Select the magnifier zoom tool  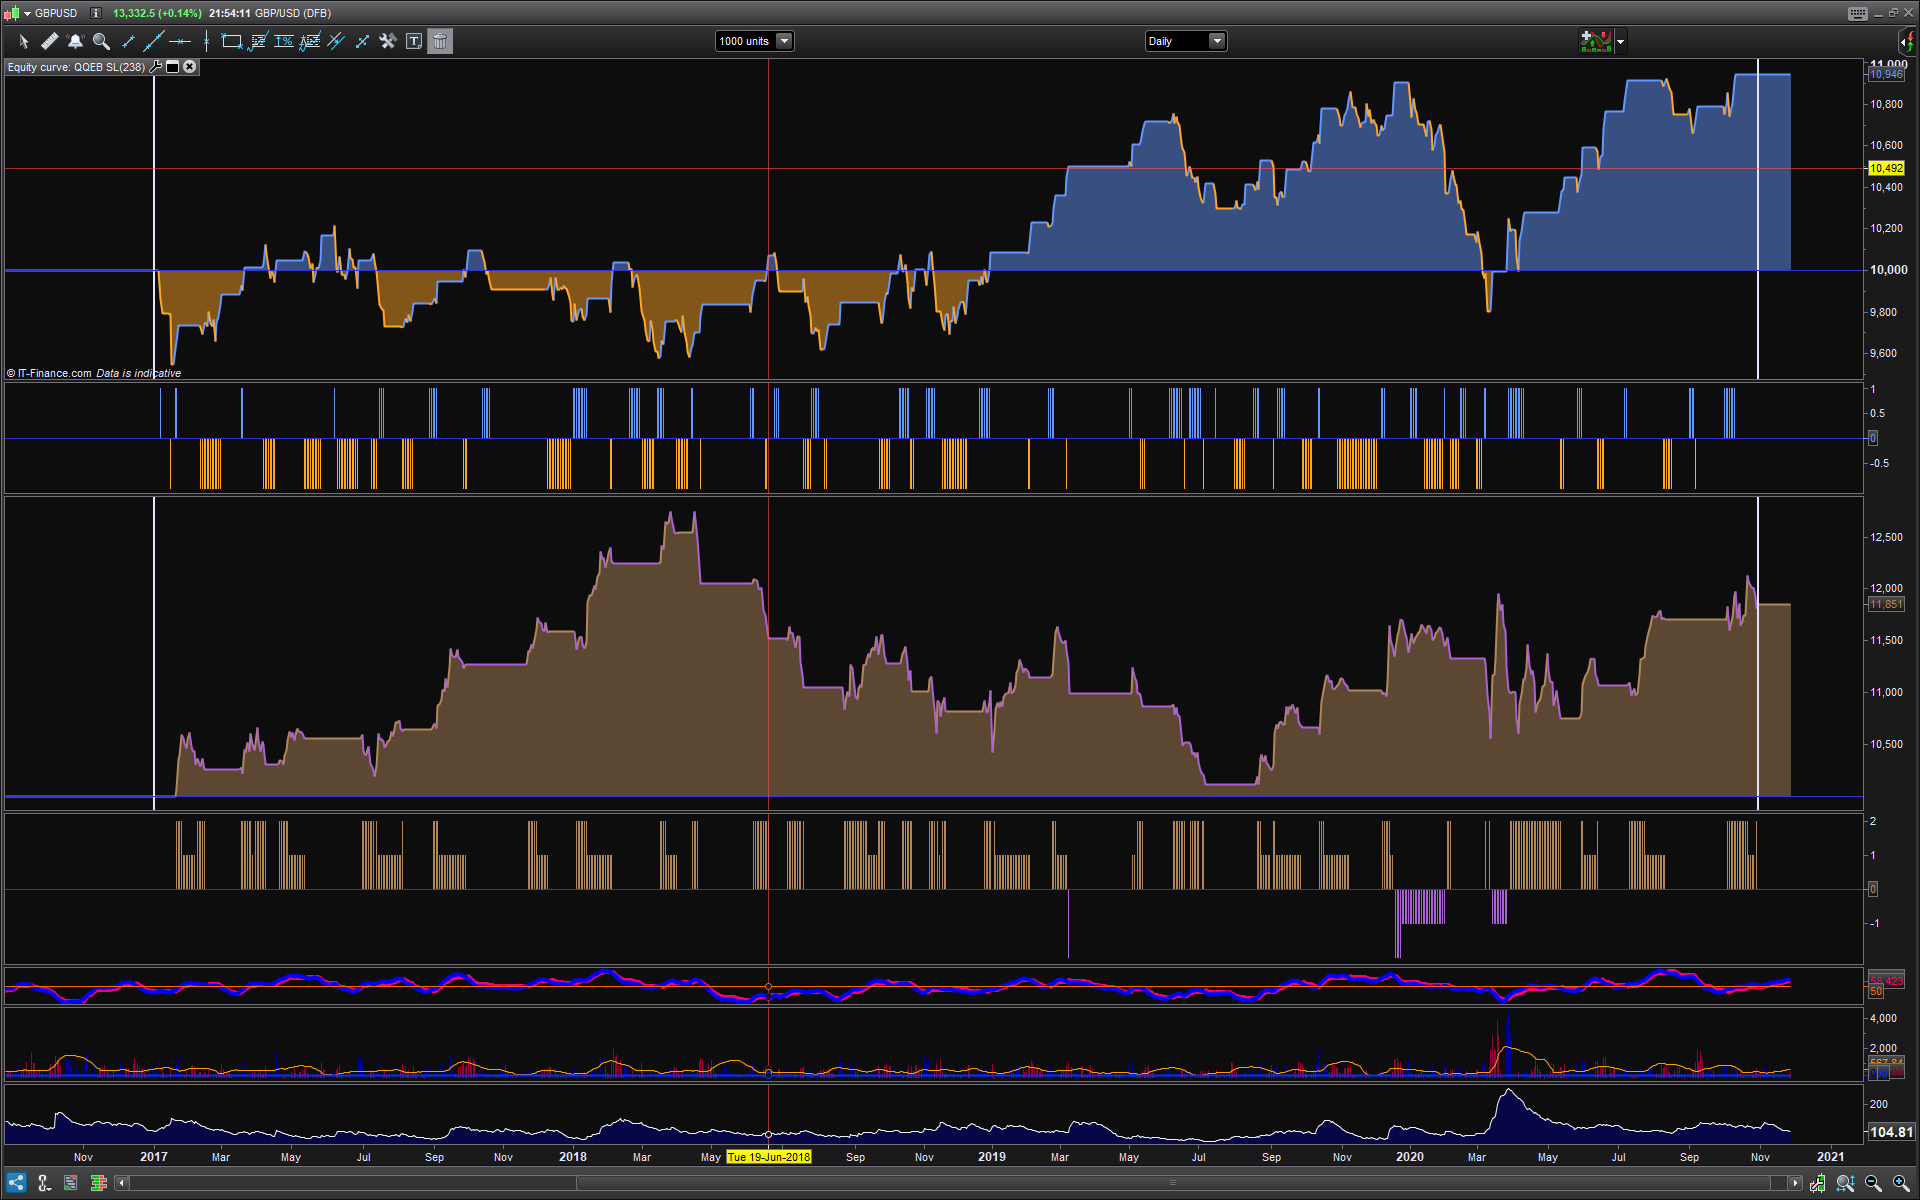tap(101, 41)
